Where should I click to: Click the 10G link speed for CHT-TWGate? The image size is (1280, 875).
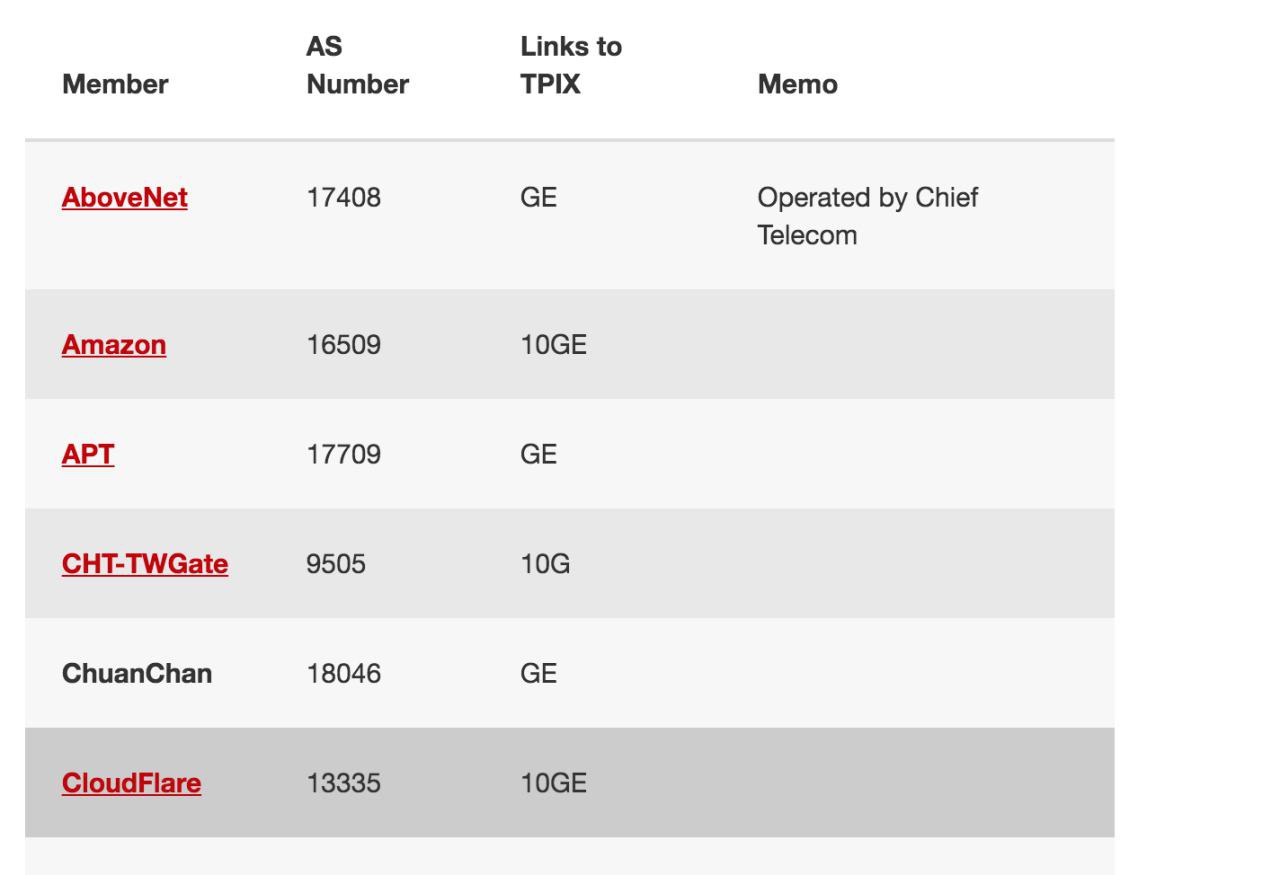pyautogui.click(x=539, y=564)
